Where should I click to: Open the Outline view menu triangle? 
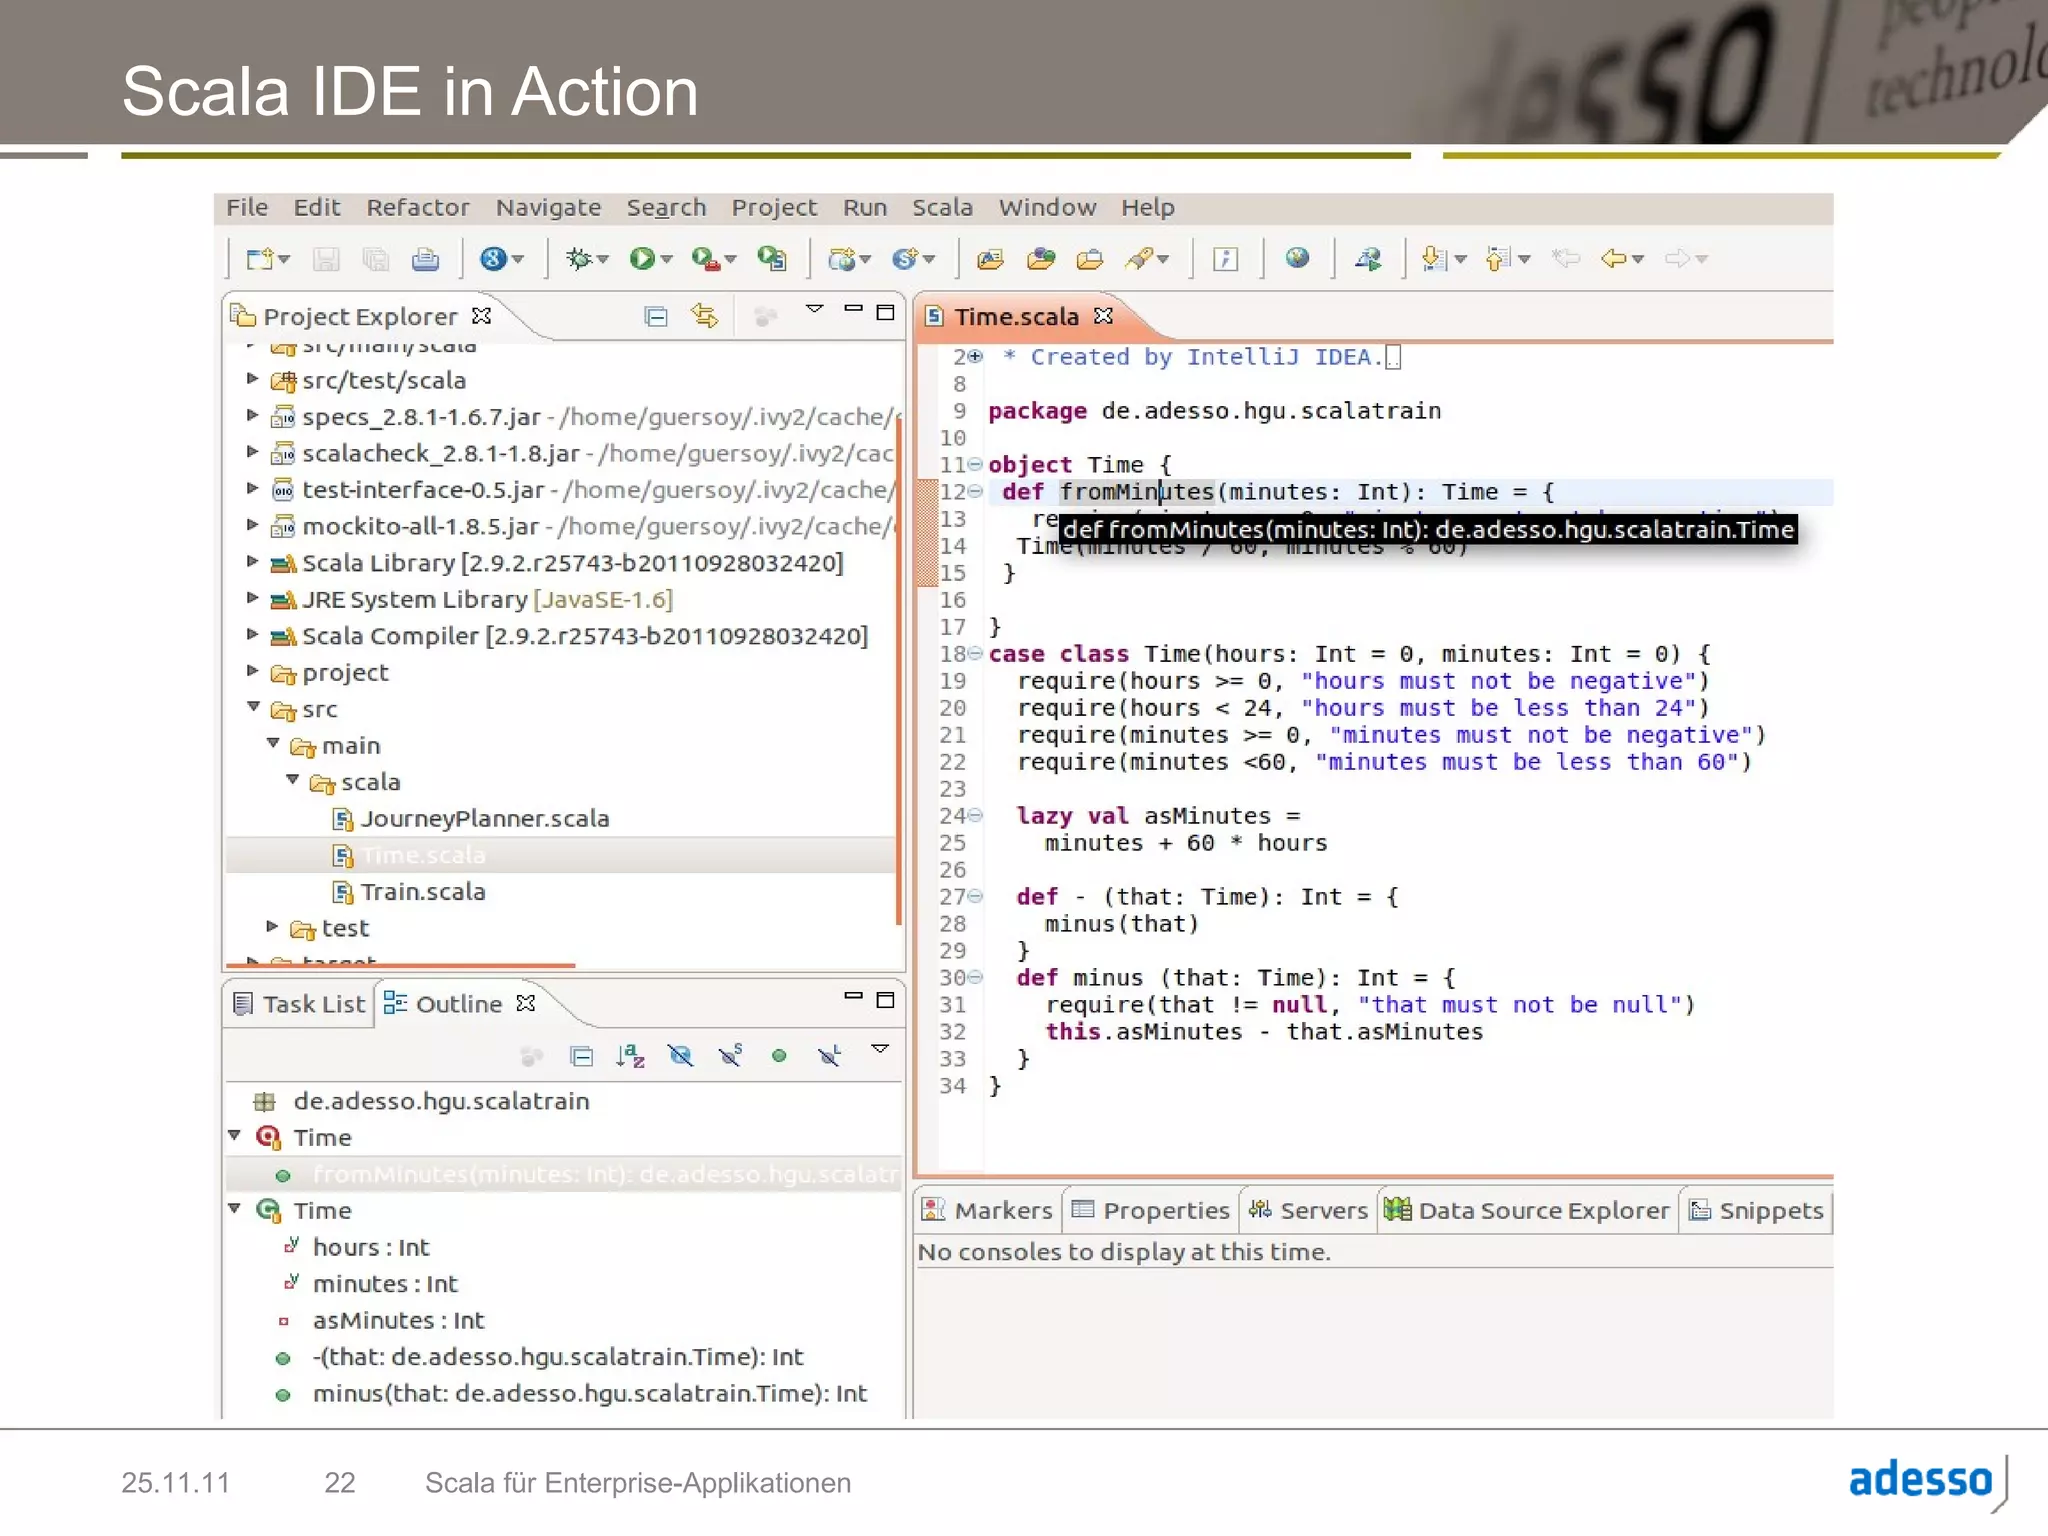880,1049
